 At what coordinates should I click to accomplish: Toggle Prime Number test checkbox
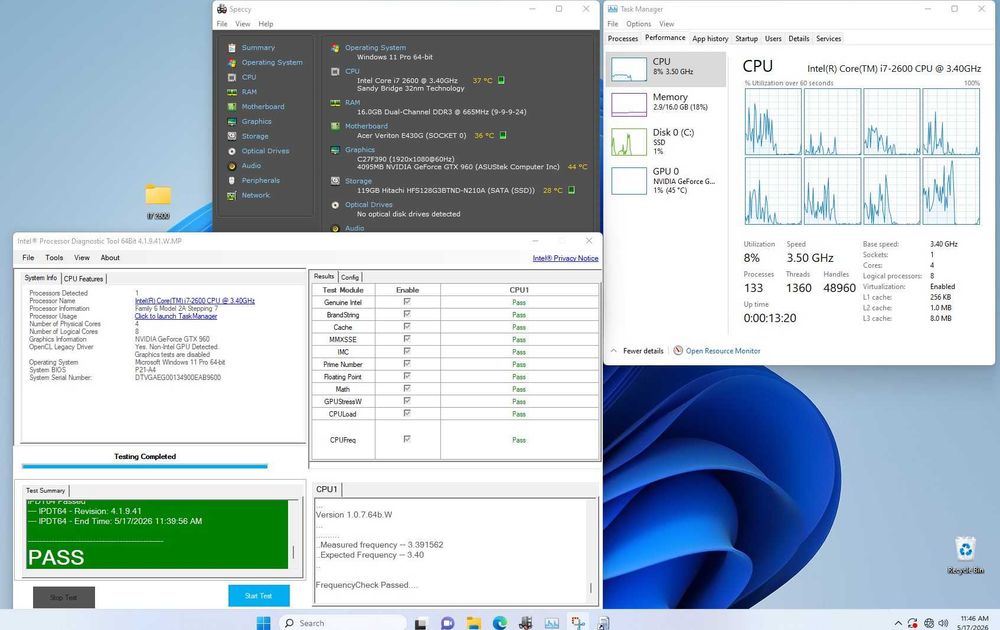(407, 363)
